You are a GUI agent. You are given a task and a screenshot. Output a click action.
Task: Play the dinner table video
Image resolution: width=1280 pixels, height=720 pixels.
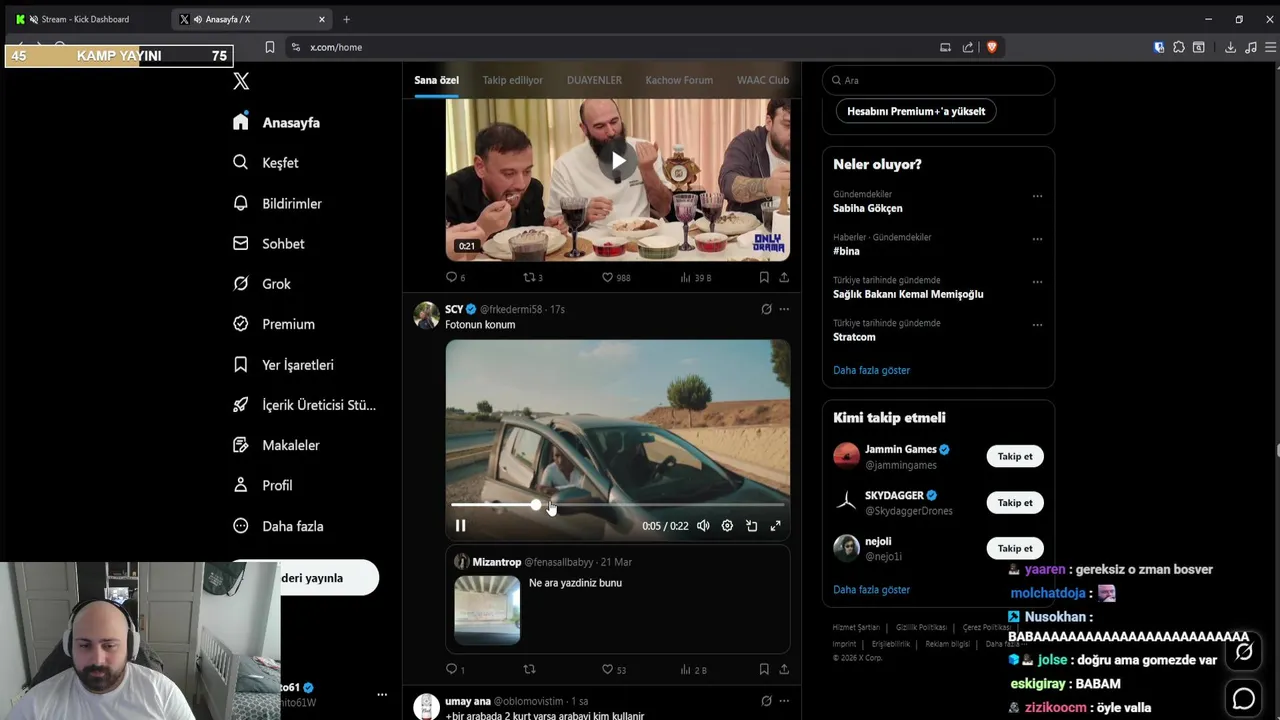tap(618, 160)
